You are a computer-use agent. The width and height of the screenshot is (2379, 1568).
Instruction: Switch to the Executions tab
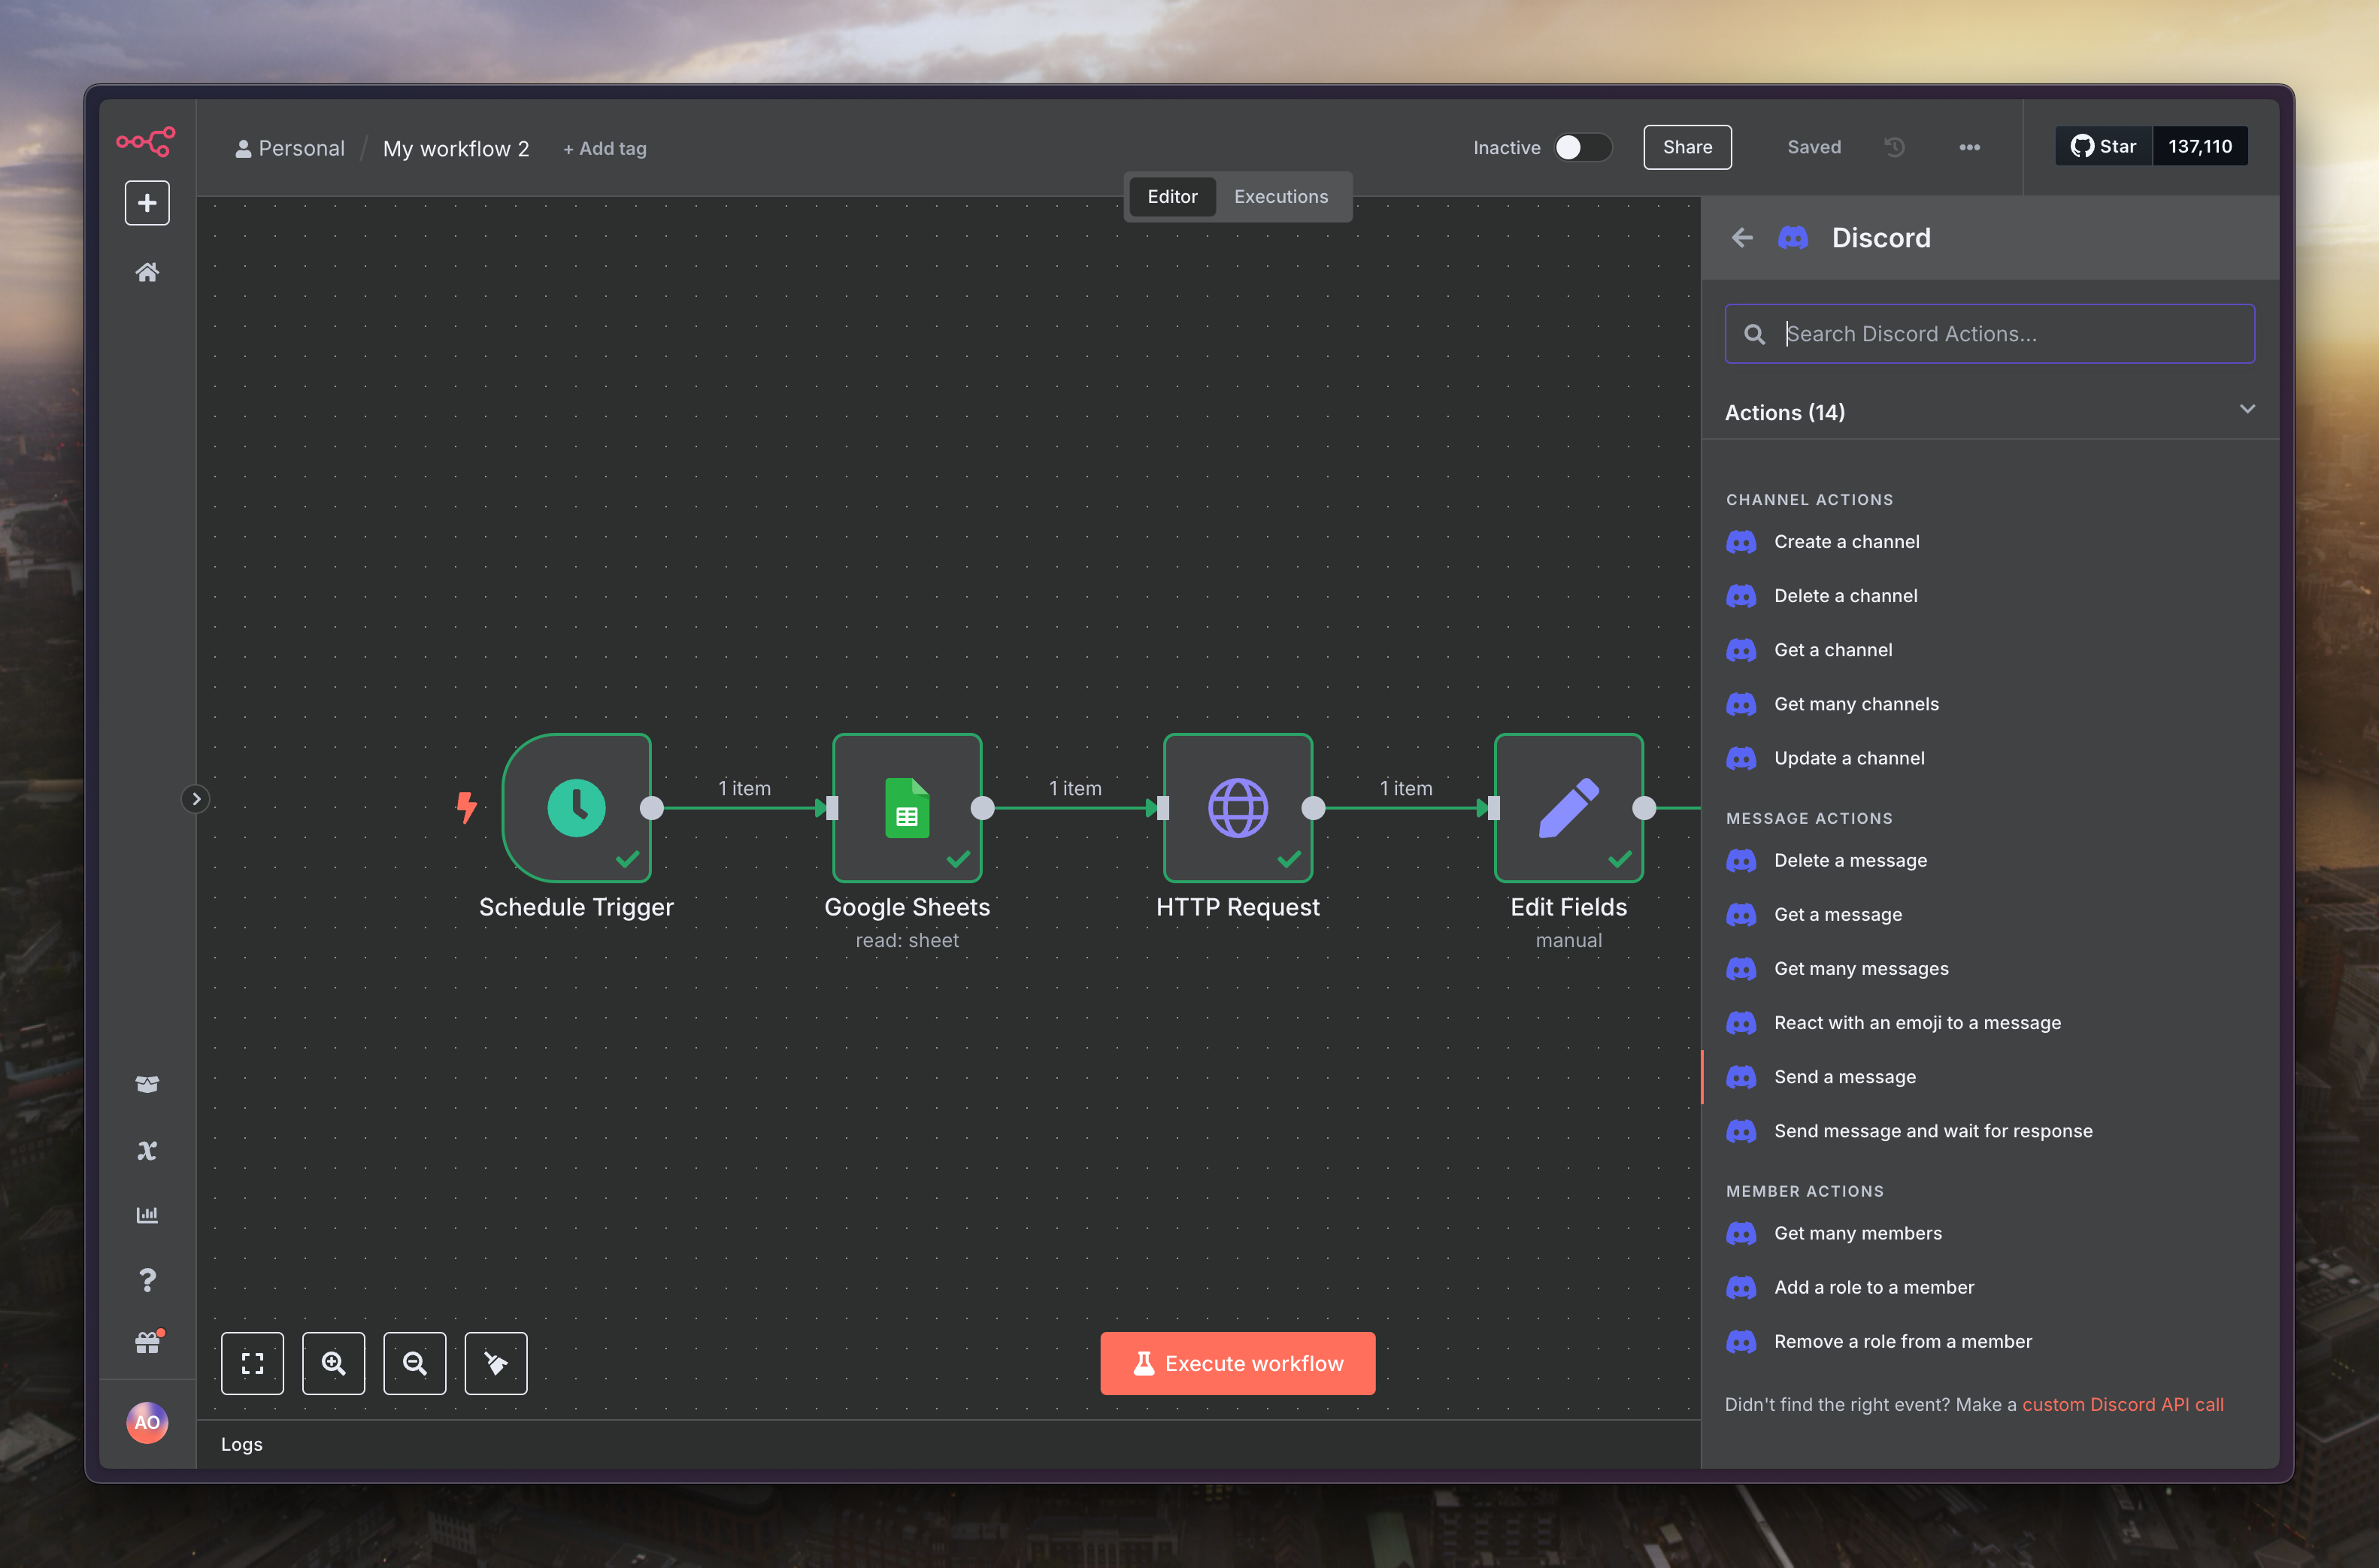pos(1280,197)
